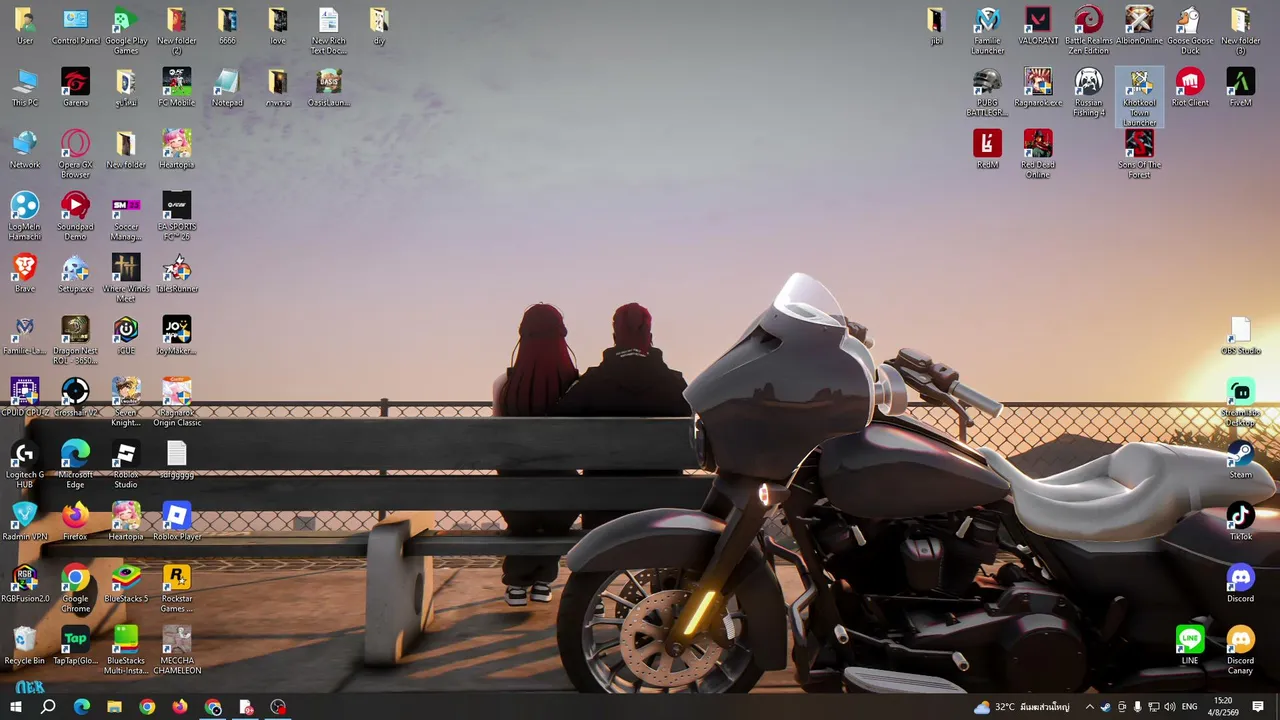This screenshot has height=720, width=1280.
Task: Open the RedM shortcut
Action: pos(987,148)
